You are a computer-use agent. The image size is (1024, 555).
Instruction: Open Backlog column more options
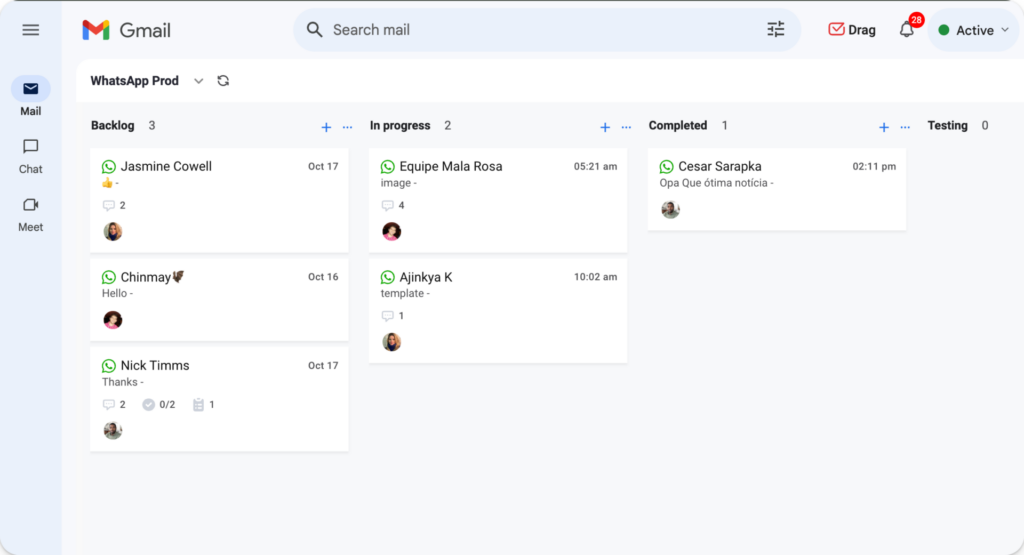coord(347,127)
